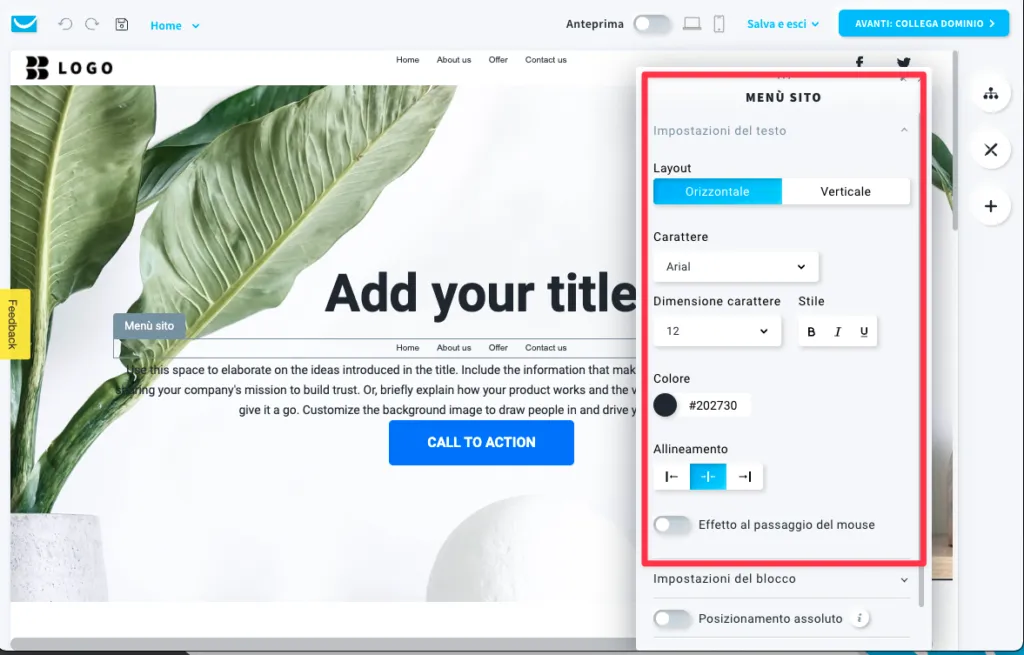Select the Verticale layout option

click(845, 191)
